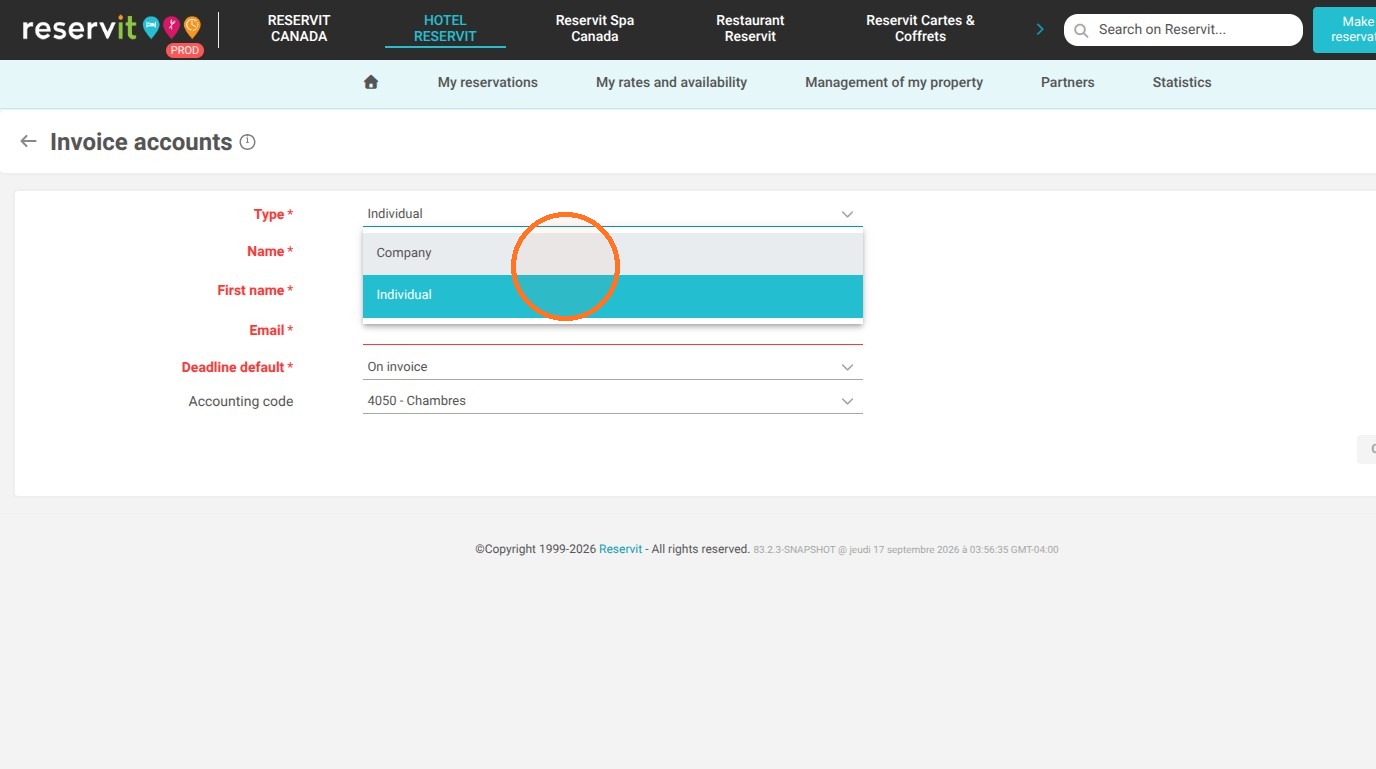Open the Partners menu
1376x769 pixels.
1067,83
